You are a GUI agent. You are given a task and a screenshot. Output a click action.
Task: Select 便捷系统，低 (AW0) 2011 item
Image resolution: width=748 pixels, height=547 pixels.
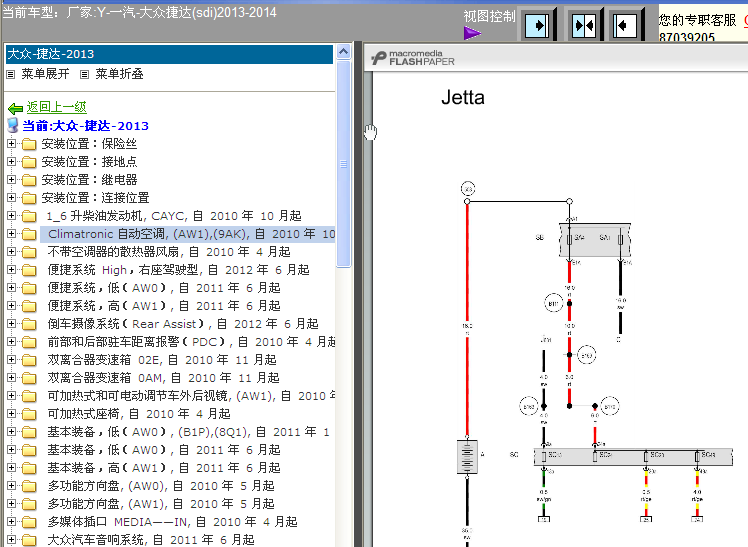pos(164,288)
